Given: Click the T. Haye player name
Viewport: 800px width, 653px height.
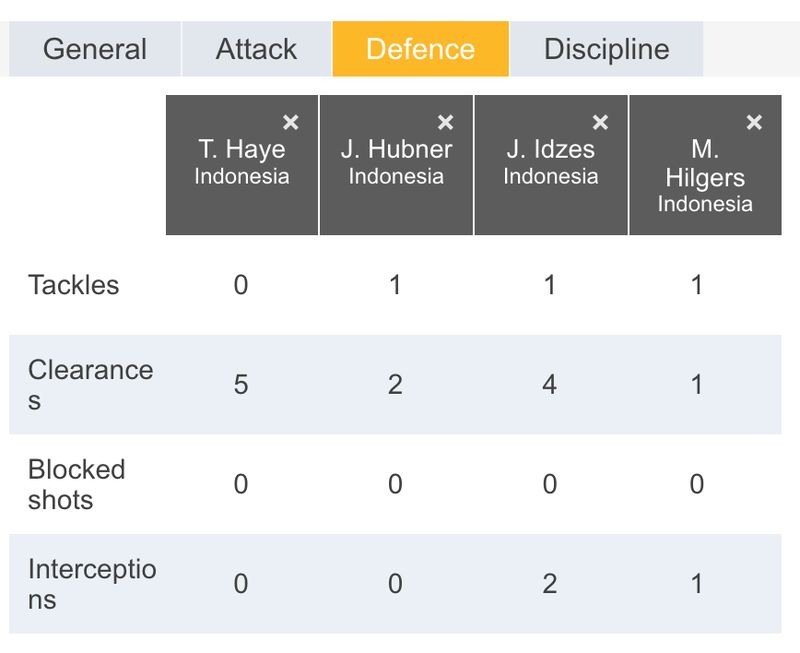Looking at the screenshot, I should point(242,149).
